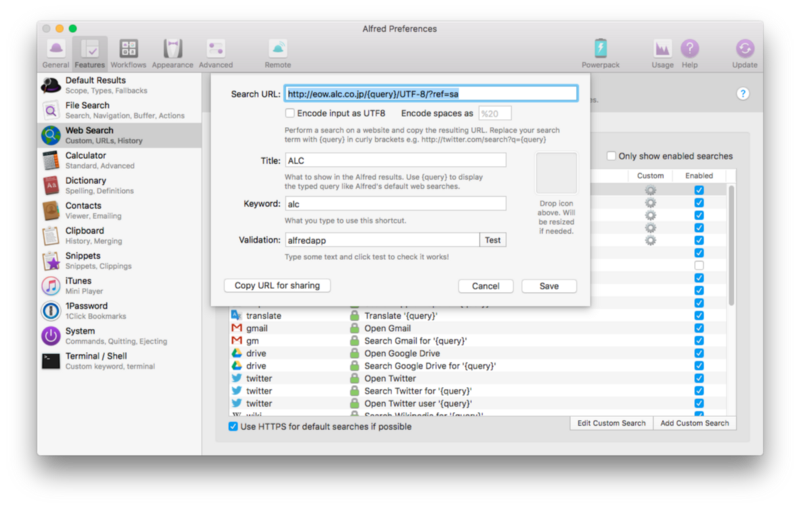Click the searches list scrollbar

tap(731, 245)
